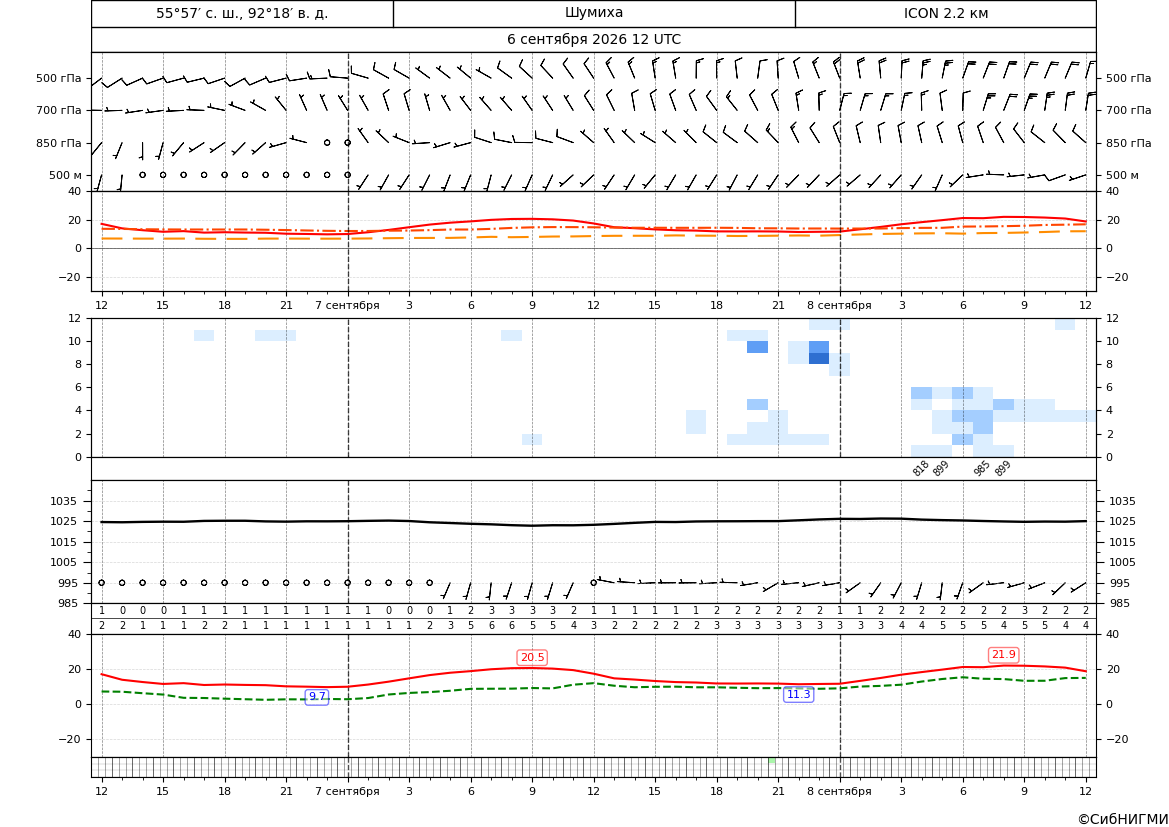The height and width of the screenshot is (827, 1169).
Task: Click the red 20.5 maximum temperature label
Action: click(x=532, y=658)
